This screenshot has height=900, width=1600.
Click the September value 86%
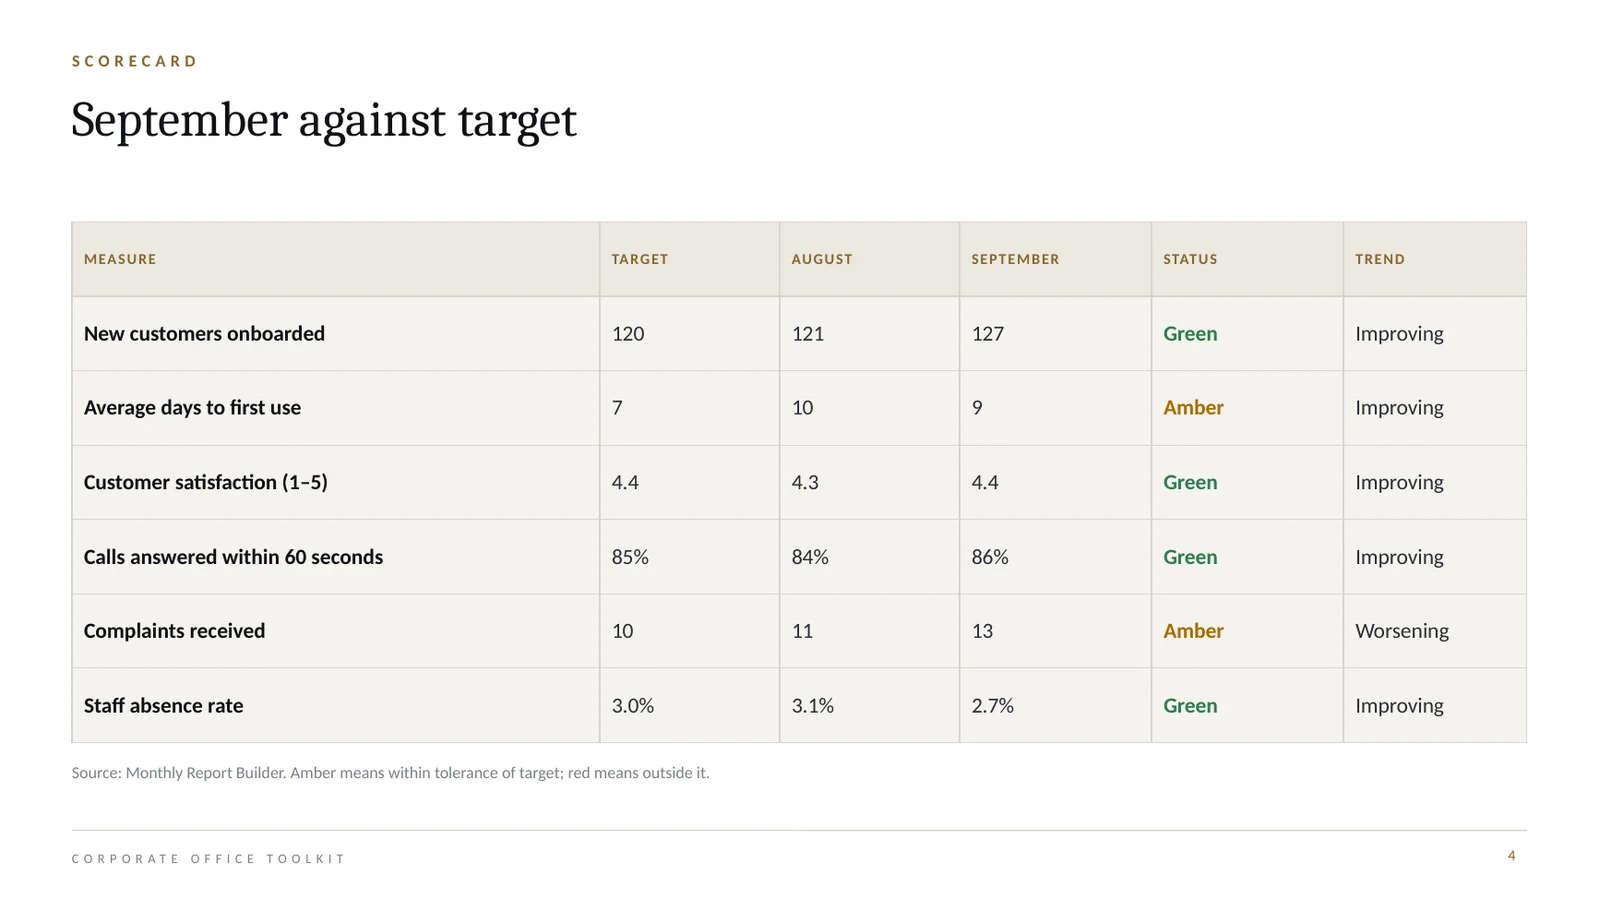990,557
